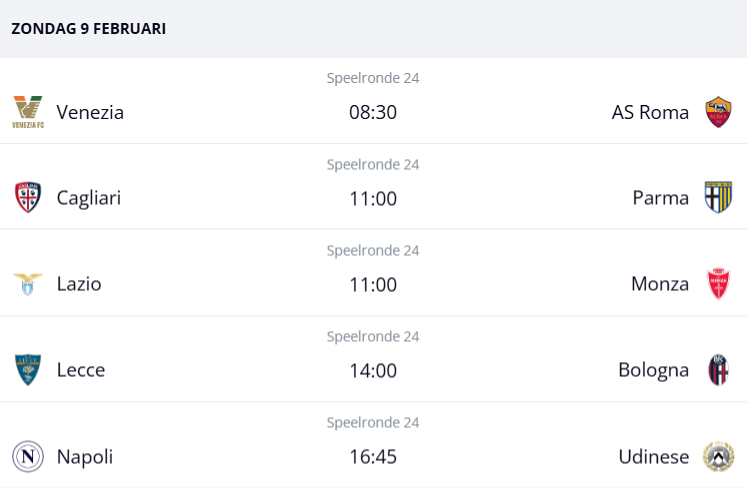Image resolution: width=748 pixels, height=488 pixels.
Task: Click the 14:00 Lecce–Bologna kickoff time
Action: [373, 370]
